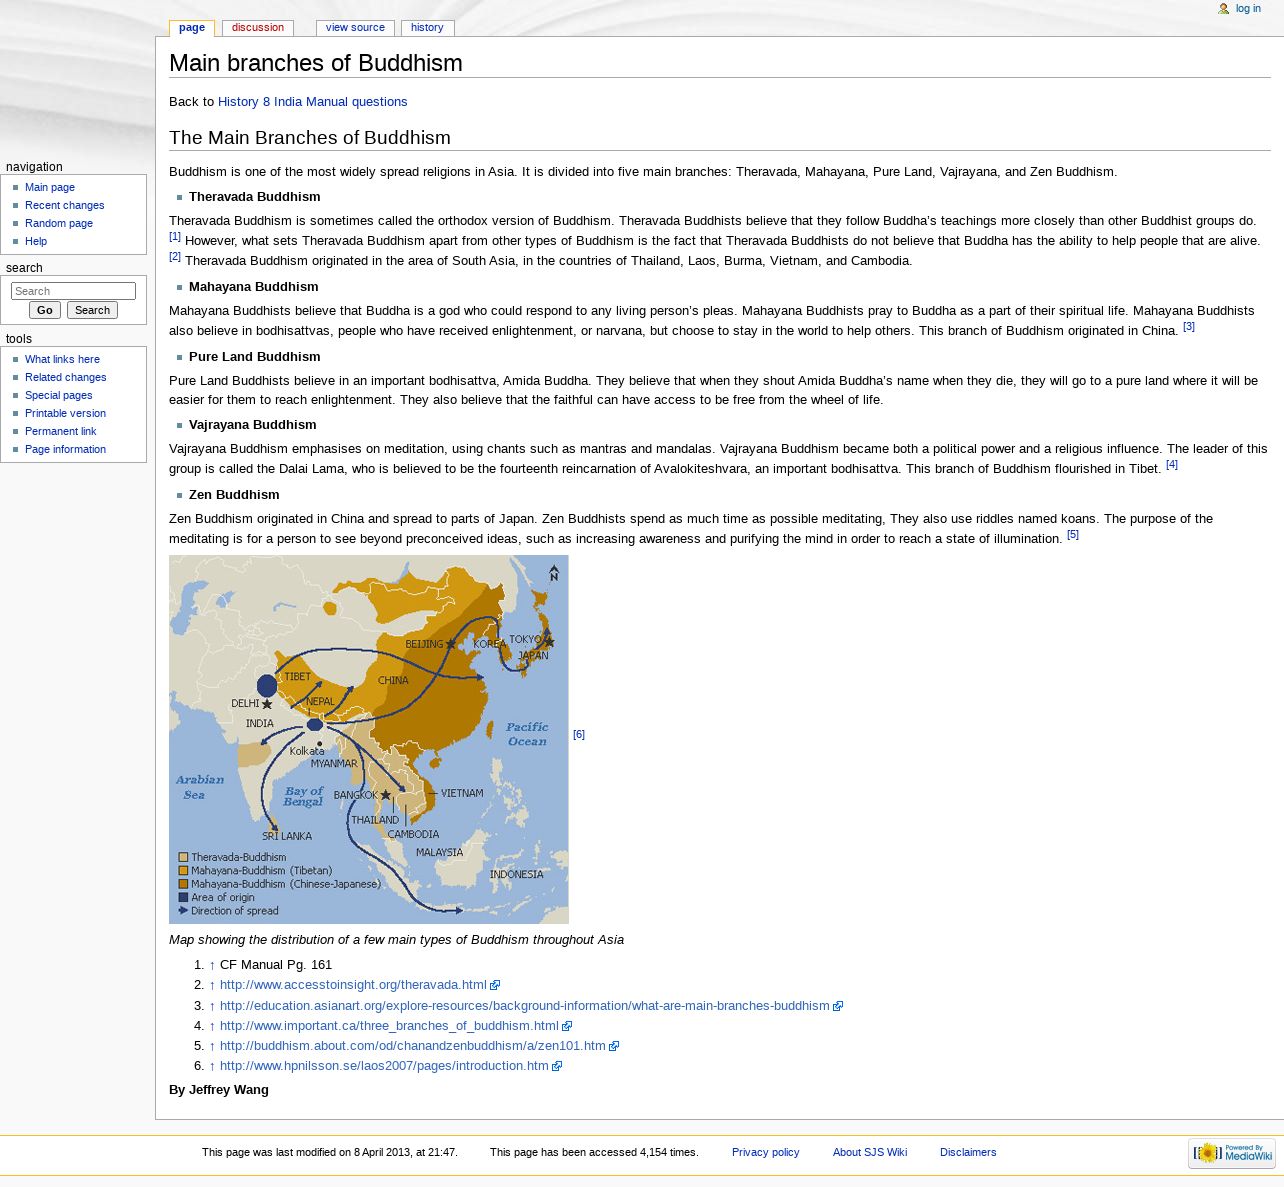Click the Vajrayana Buddhism subheading
The height and width of the screenshot is (1187, 1284).
(x=253, y=425)
